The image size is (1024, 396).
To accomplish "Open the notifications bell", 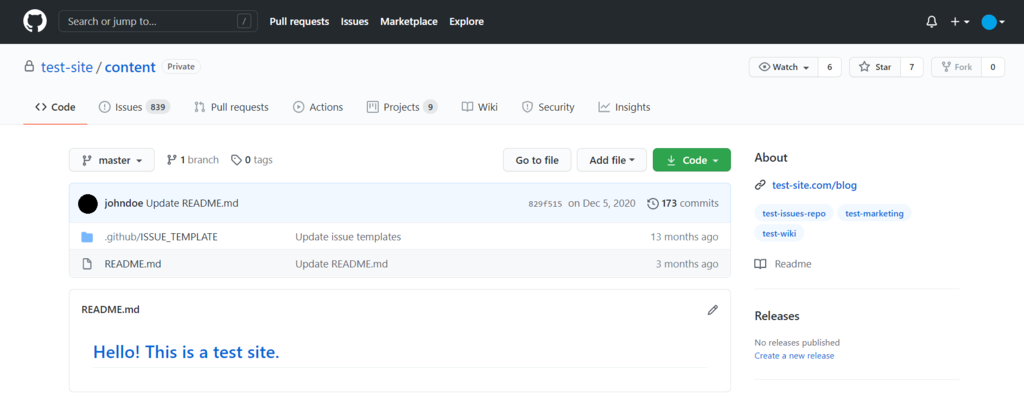I will click(x=932, y=22).
